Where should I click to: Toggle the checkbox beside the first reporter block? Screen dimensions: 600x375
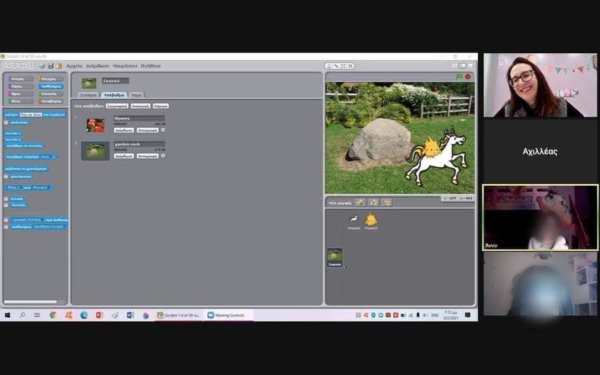click(x=6, y=122)
